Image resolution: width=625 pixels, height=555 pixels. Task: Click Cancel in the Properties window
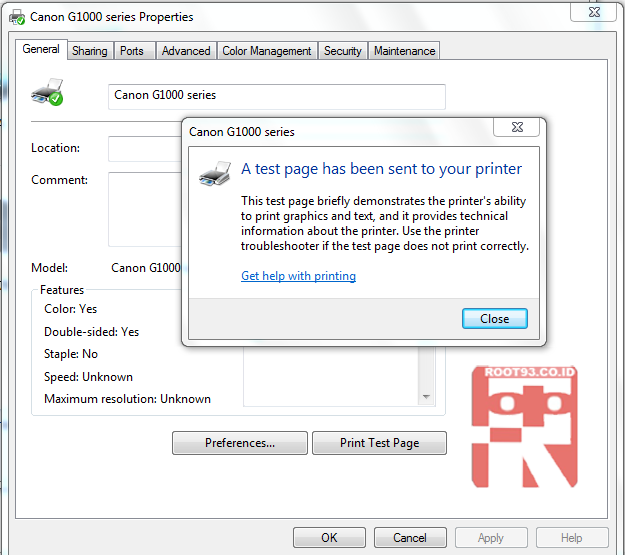pyautogui.click(x=410, y=538)
